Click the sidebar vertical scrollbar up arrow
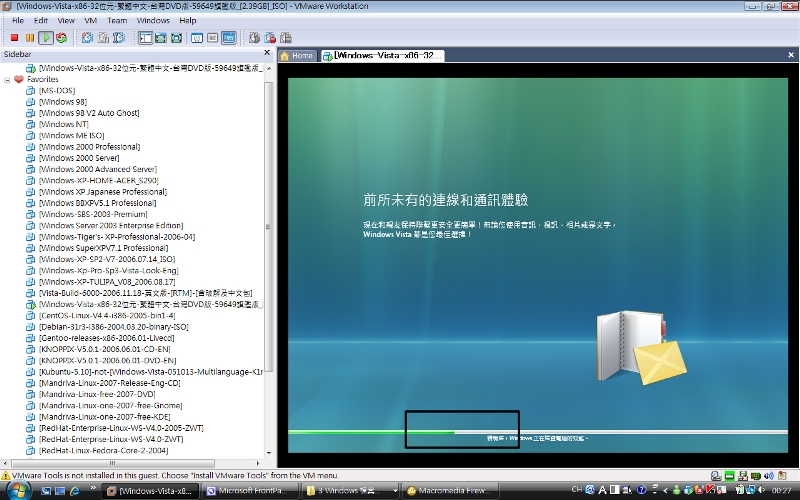Image resolution: width=800 pixels, height=500 pixels. (269, 68)
